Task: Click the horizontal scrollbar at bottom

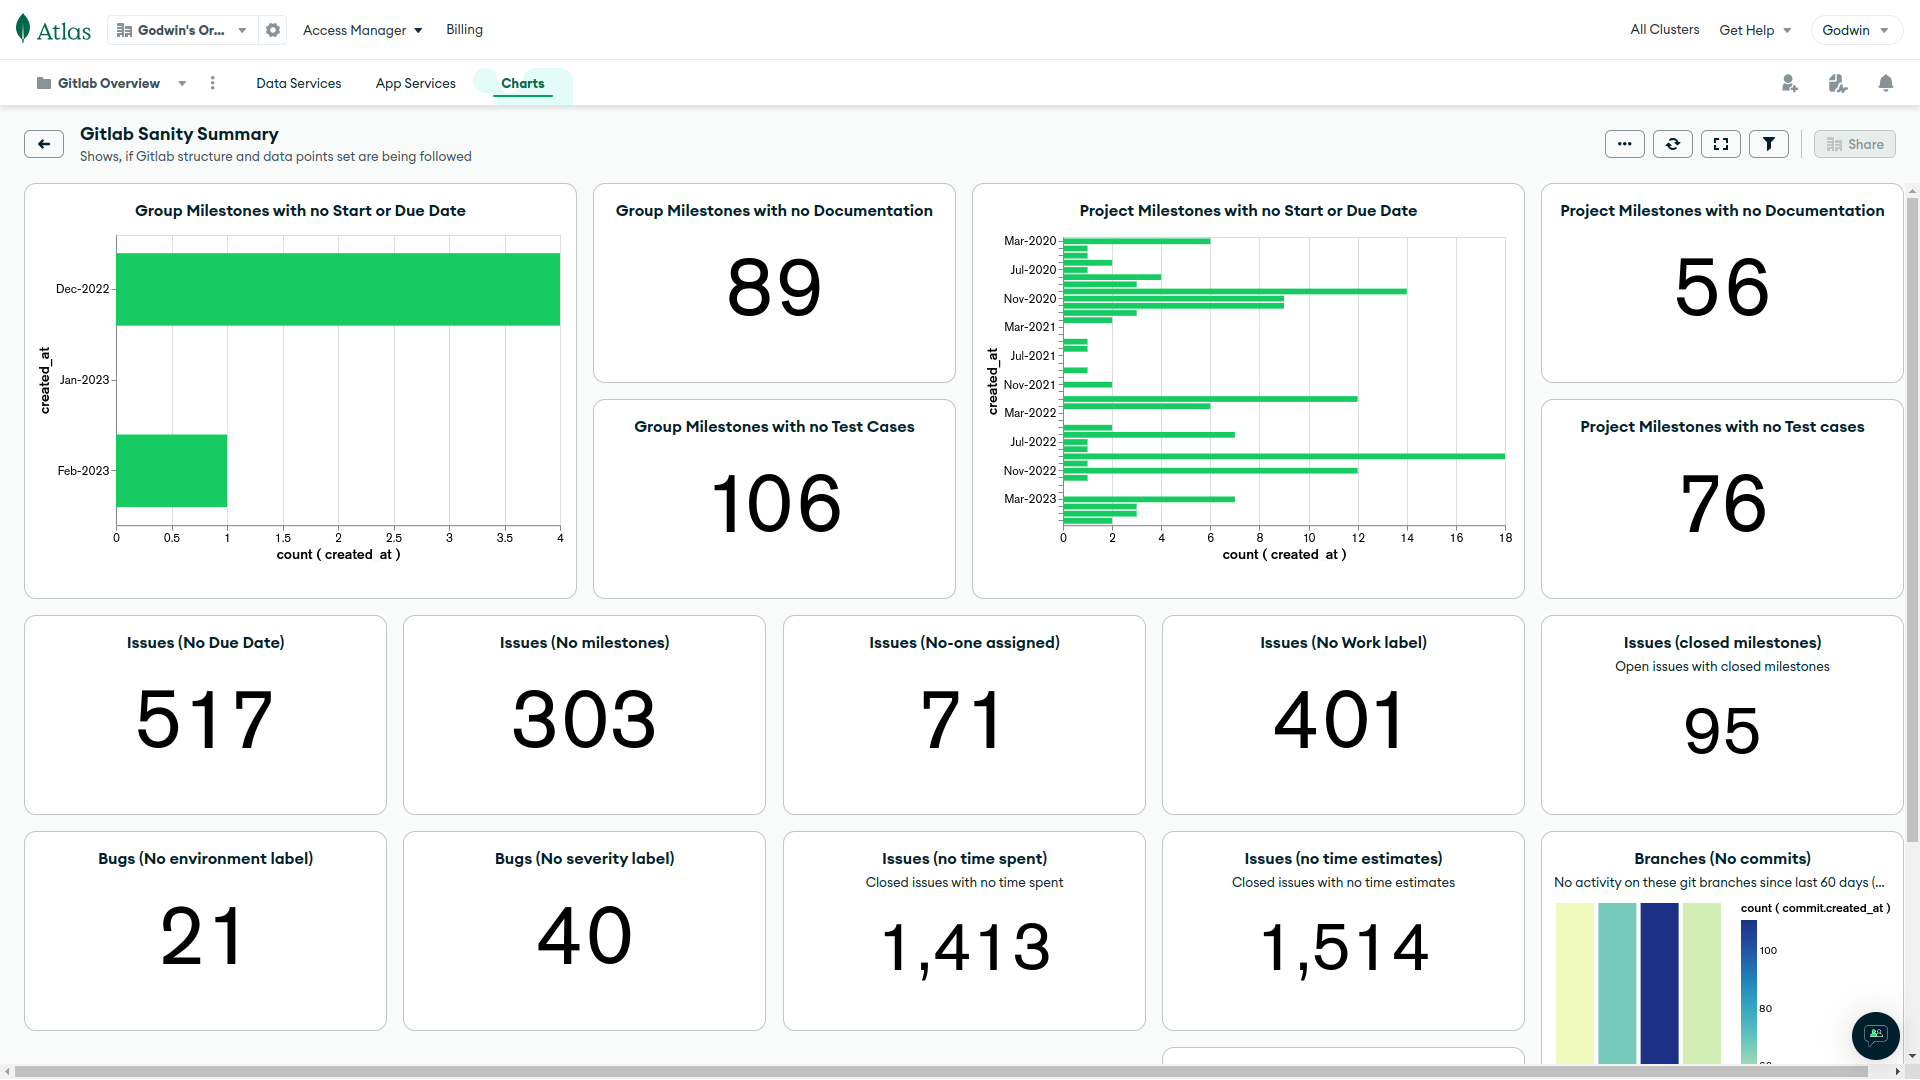Action: coord(940,1071)
